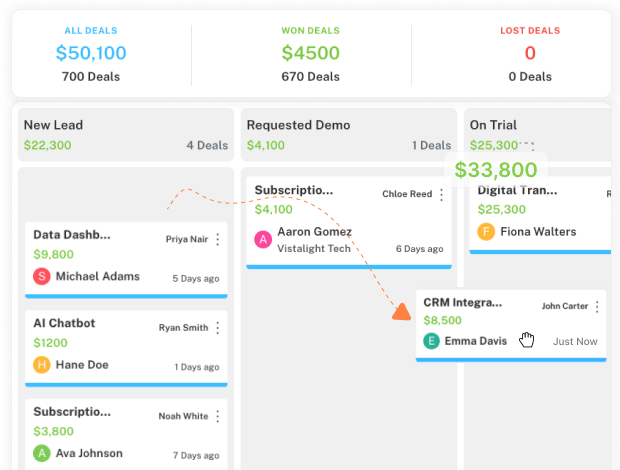Screen dimensions: 620x470
Task: Select the Won Deals summary
Action: click(310, 54)
